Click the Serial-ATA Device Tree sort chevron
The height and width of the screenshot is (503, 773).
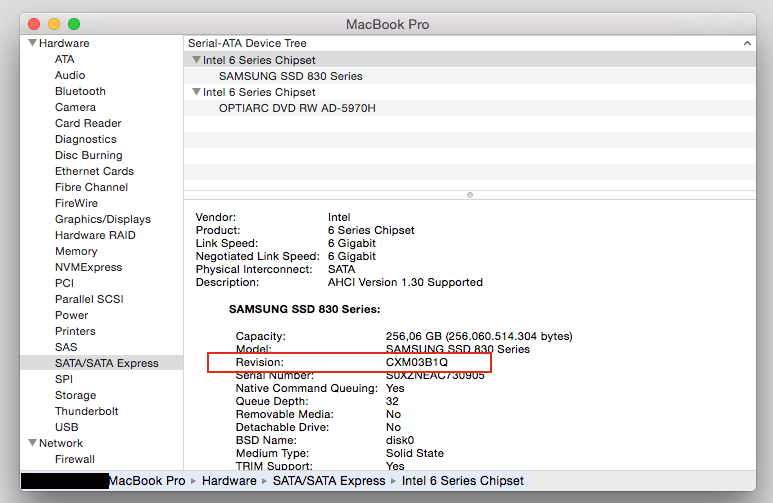[x=747, y=43]
